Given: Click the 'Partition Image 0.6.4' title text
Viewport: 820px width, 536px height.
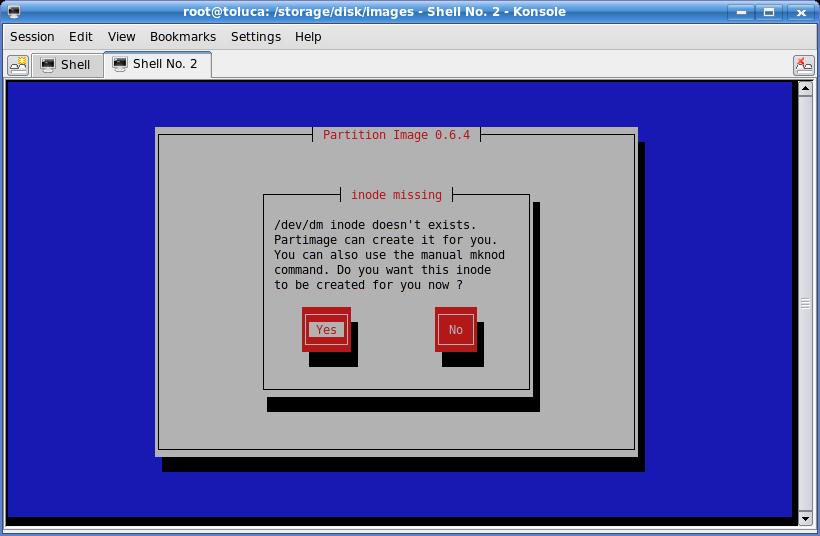Looking at the screenshot, I should point(396,135).
